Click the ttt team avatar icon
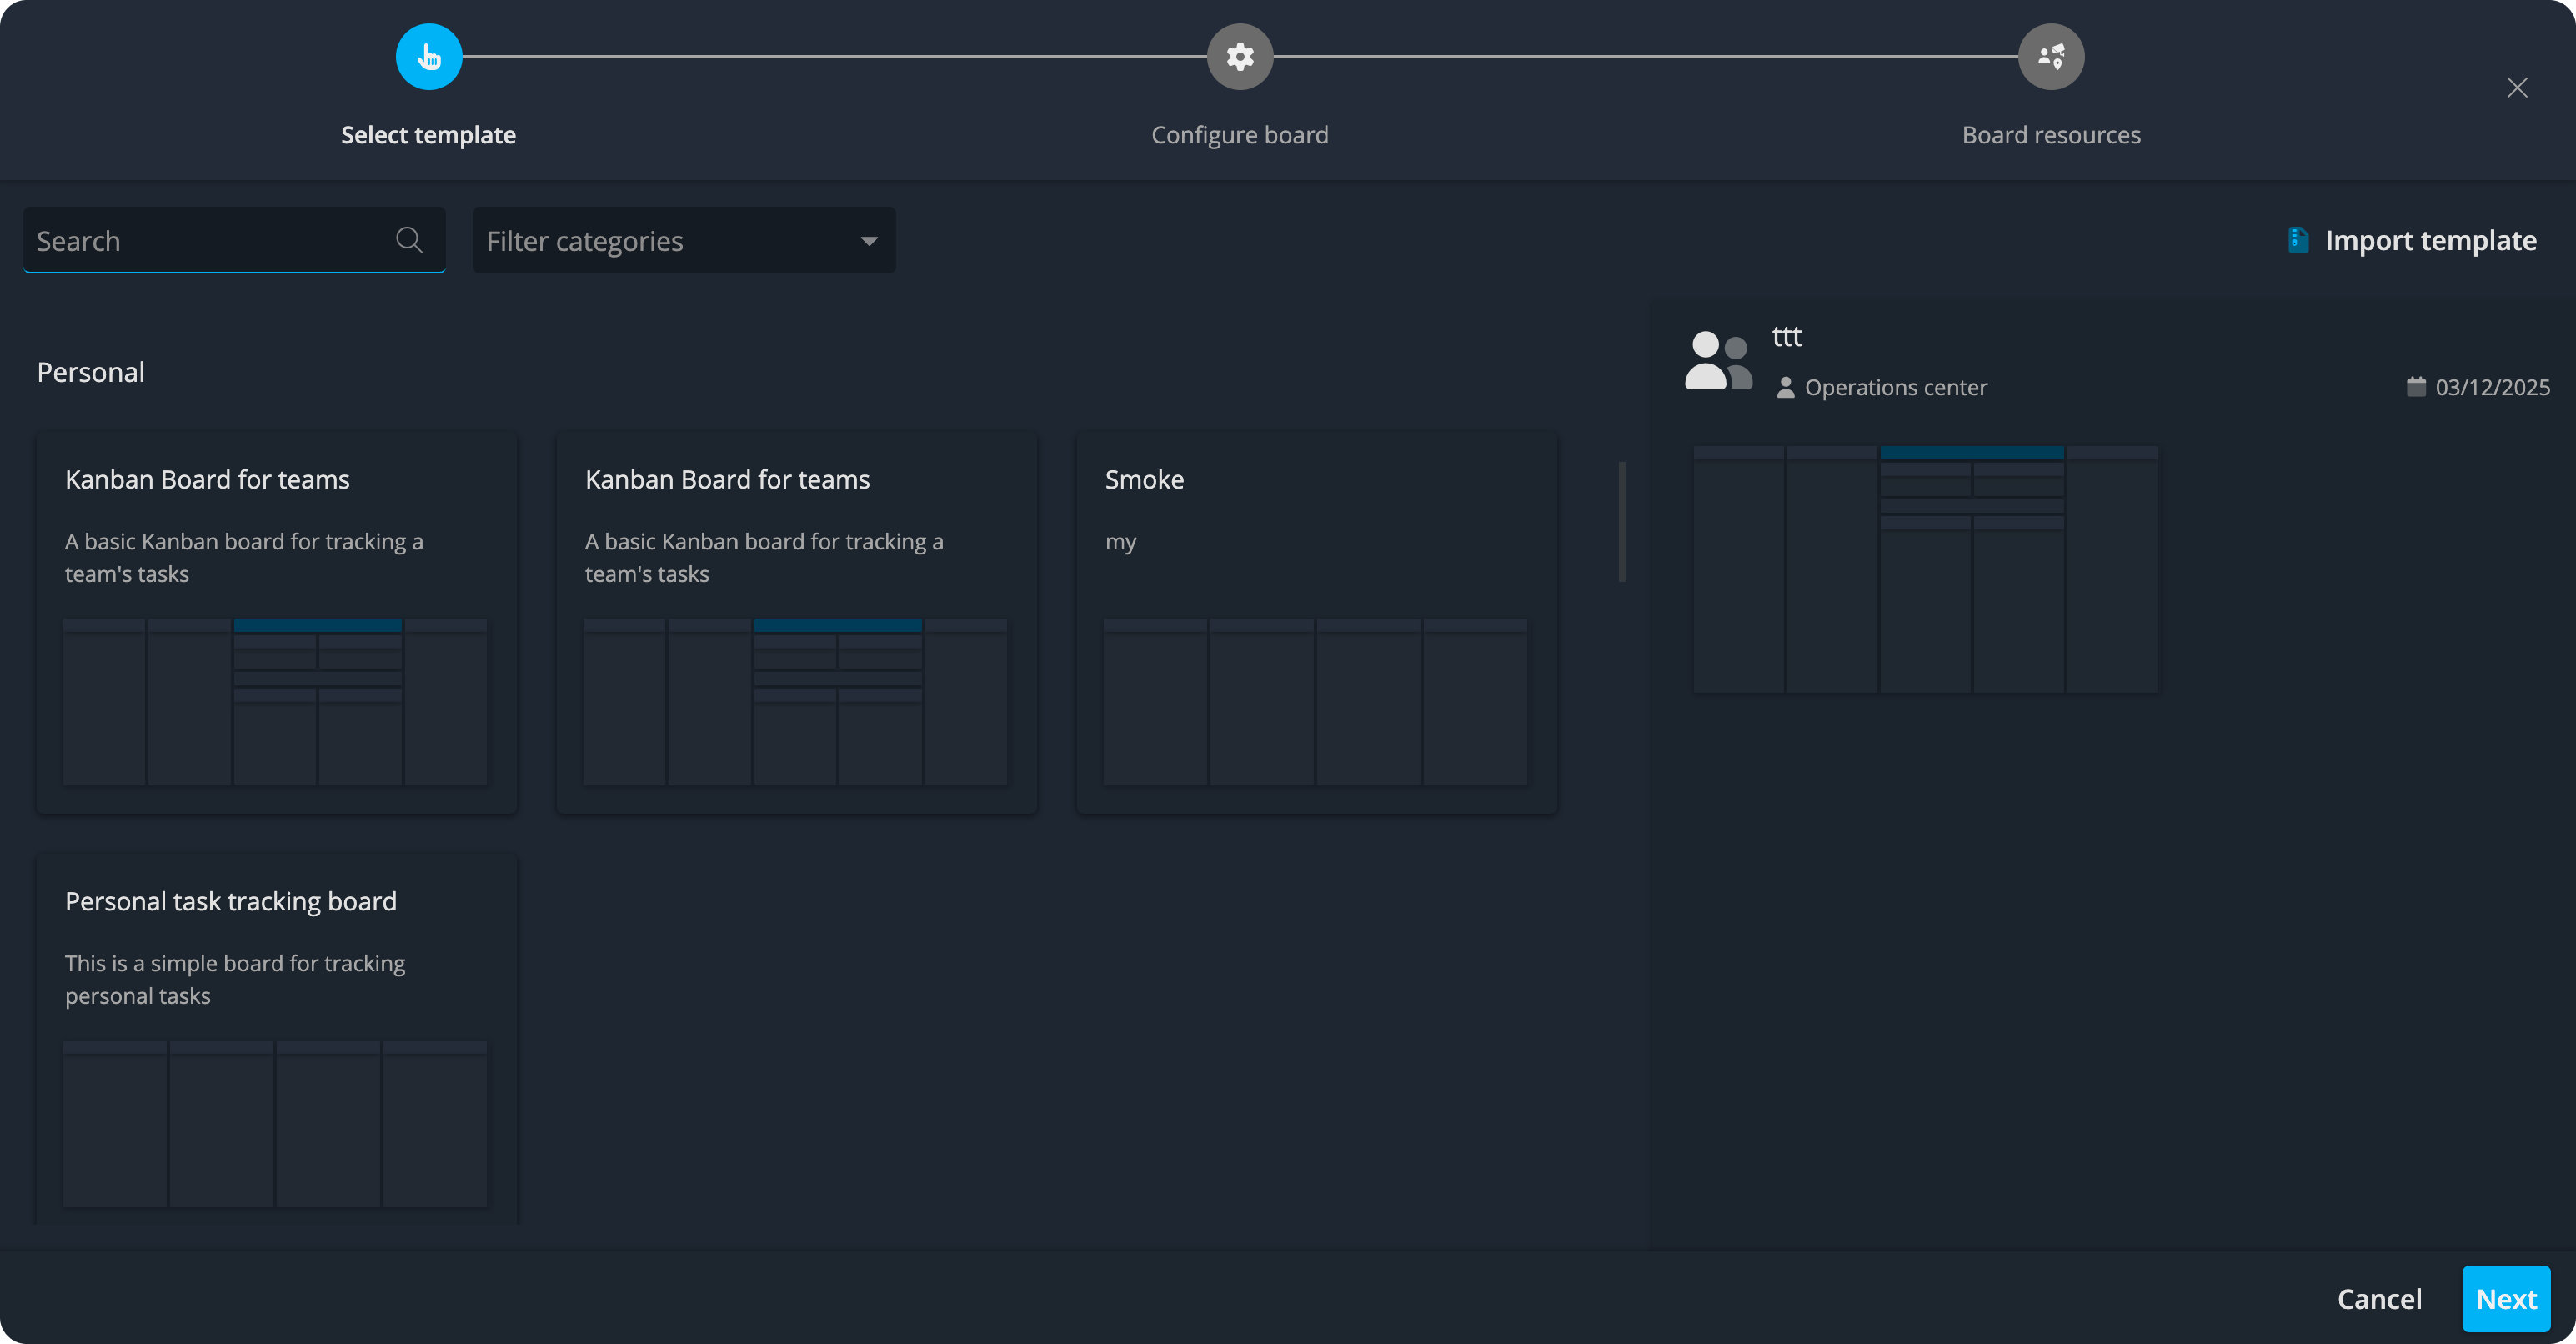Screen dimensions: 2576x1344 coord(1718,361)
